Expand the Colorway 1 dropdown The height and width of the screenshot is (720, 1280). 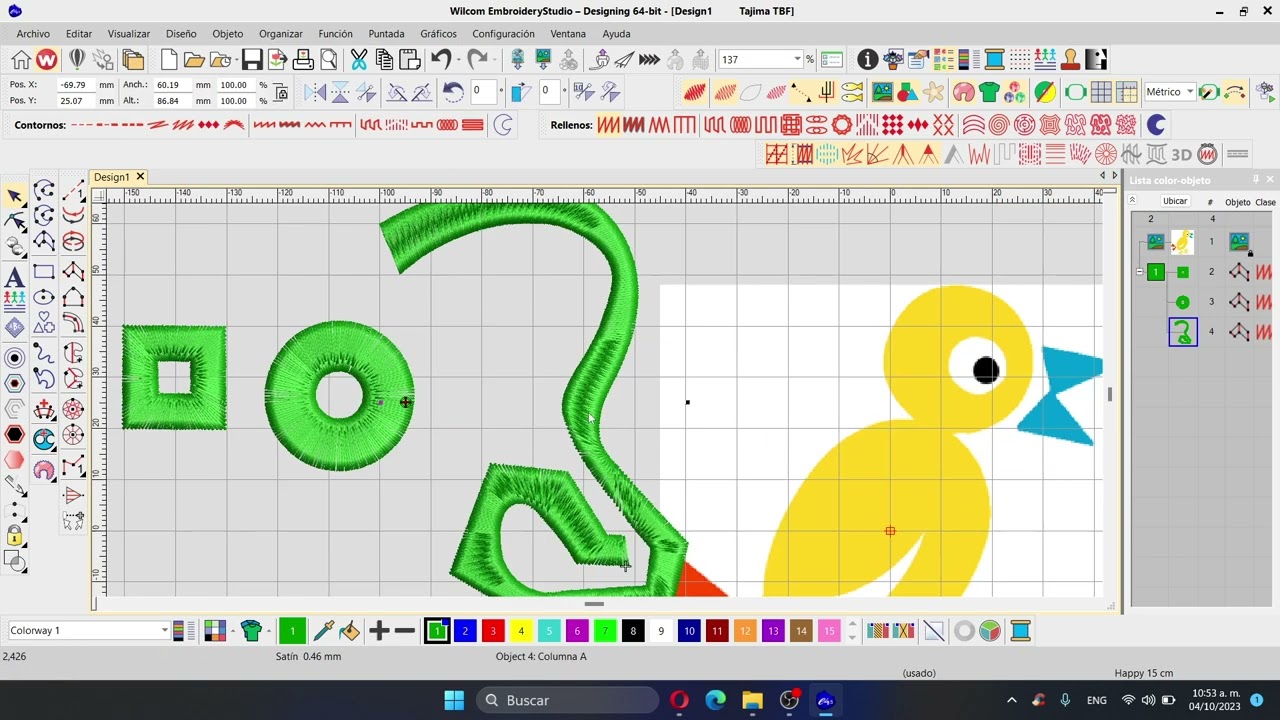coord(165,631)
